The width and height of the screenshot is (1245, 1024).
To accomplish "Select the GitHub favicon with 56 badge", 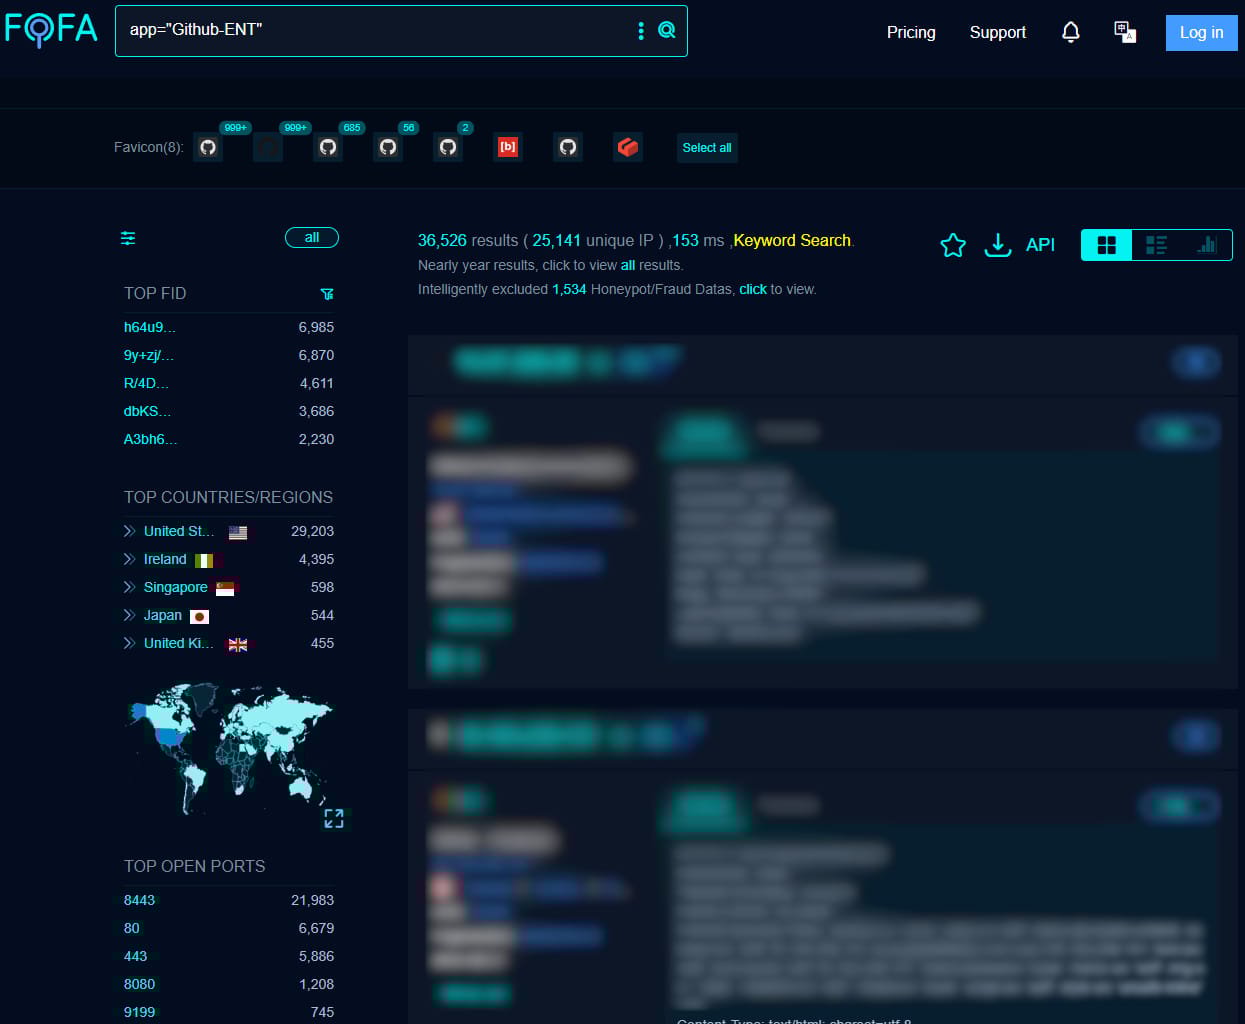I will 388,147.
